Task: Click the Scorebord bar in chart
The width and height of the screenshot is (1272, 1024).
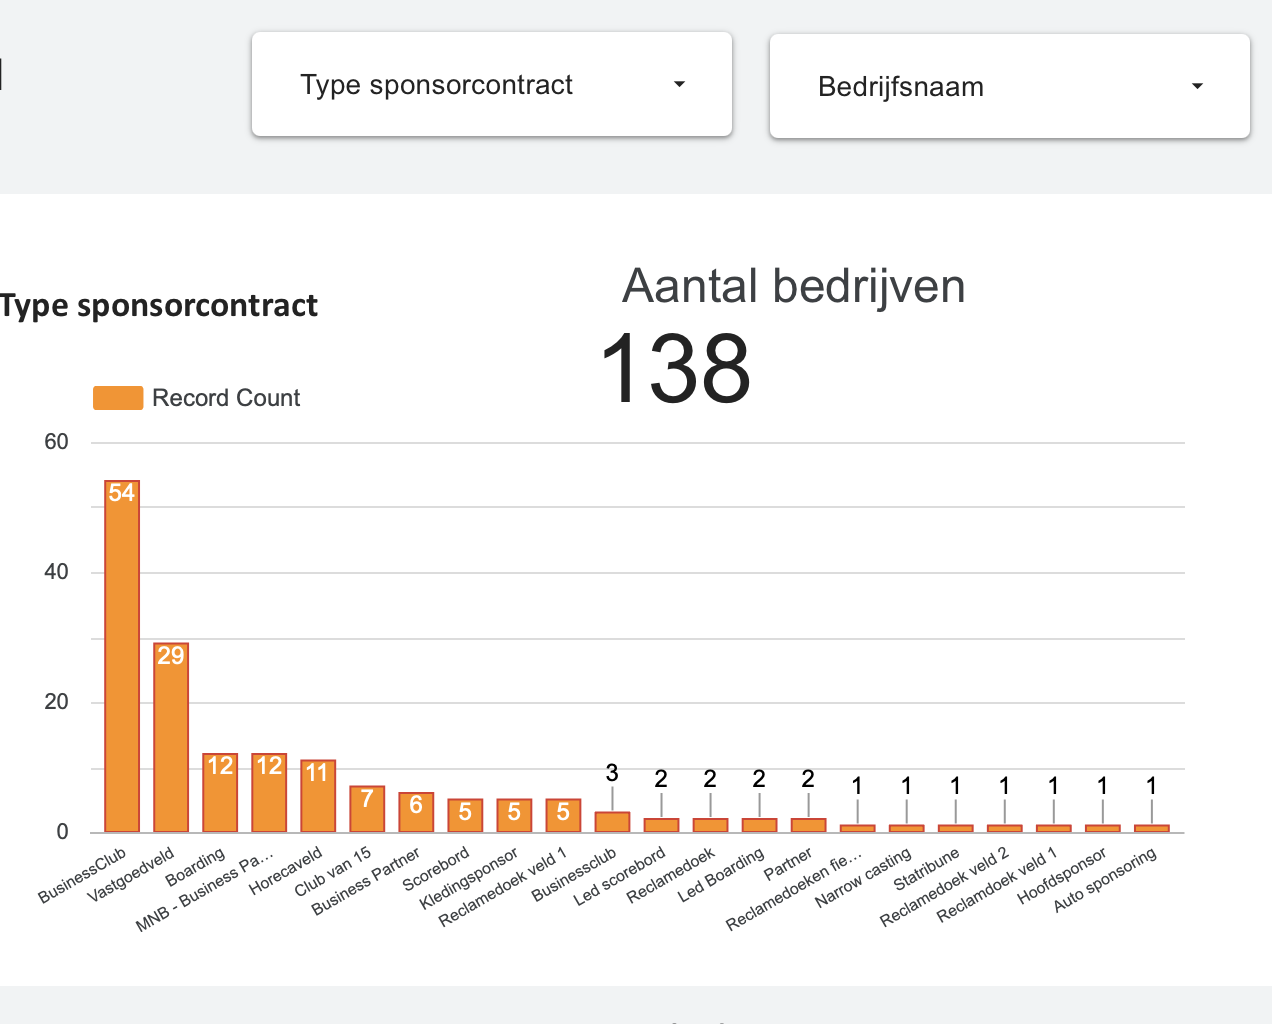Action: 465,816
